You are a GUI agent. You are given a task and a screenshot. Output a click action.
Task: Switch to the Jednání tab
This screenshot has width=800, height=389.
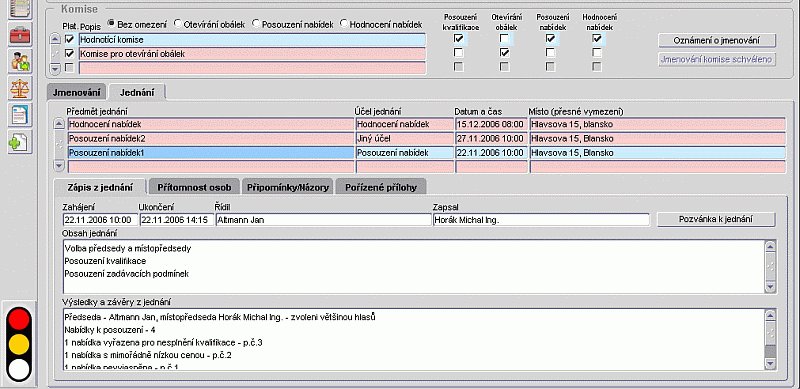(136, 92)
